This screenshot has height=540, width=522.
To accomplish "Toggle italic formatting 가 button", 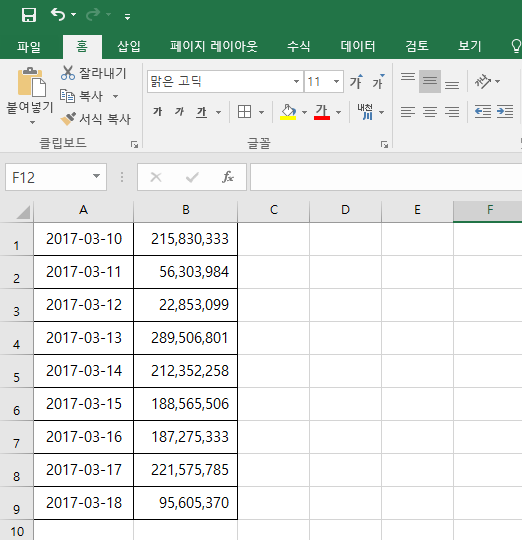I will pyautogui.click(x=179, y=112).
